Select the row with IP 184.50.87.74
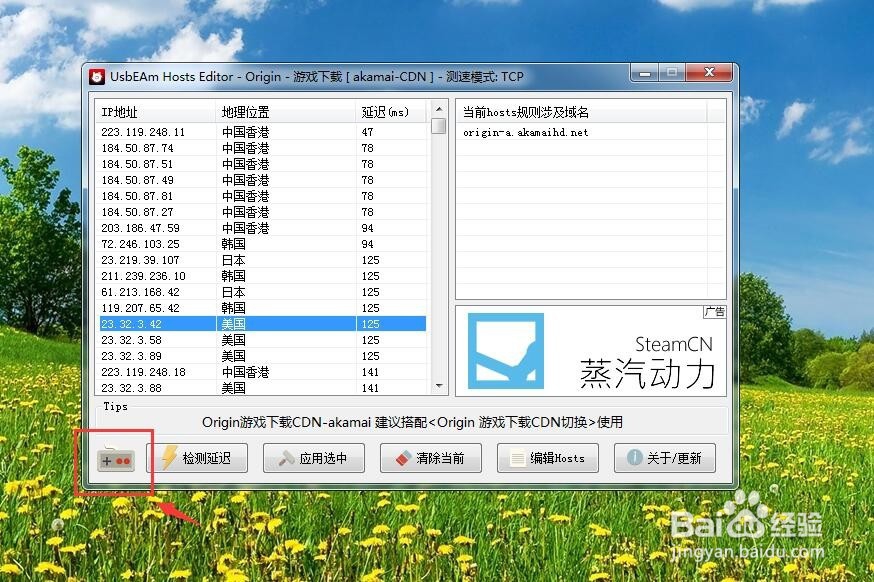The width and height of the screenshot is (874, 582). pos(263,148)
